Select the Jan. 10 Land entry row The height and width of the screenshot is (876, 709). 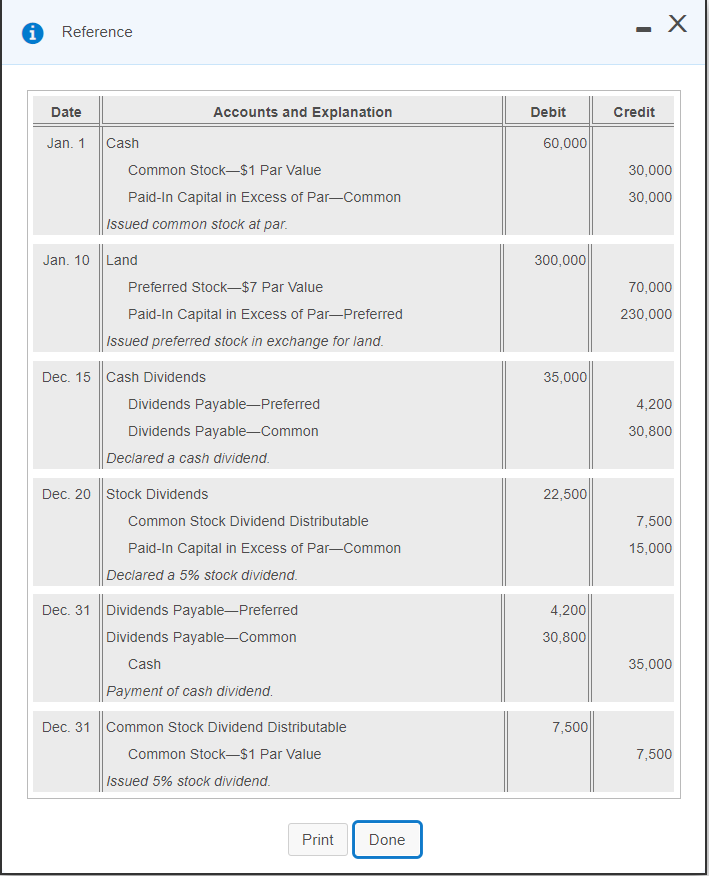(x=121, y=260)
